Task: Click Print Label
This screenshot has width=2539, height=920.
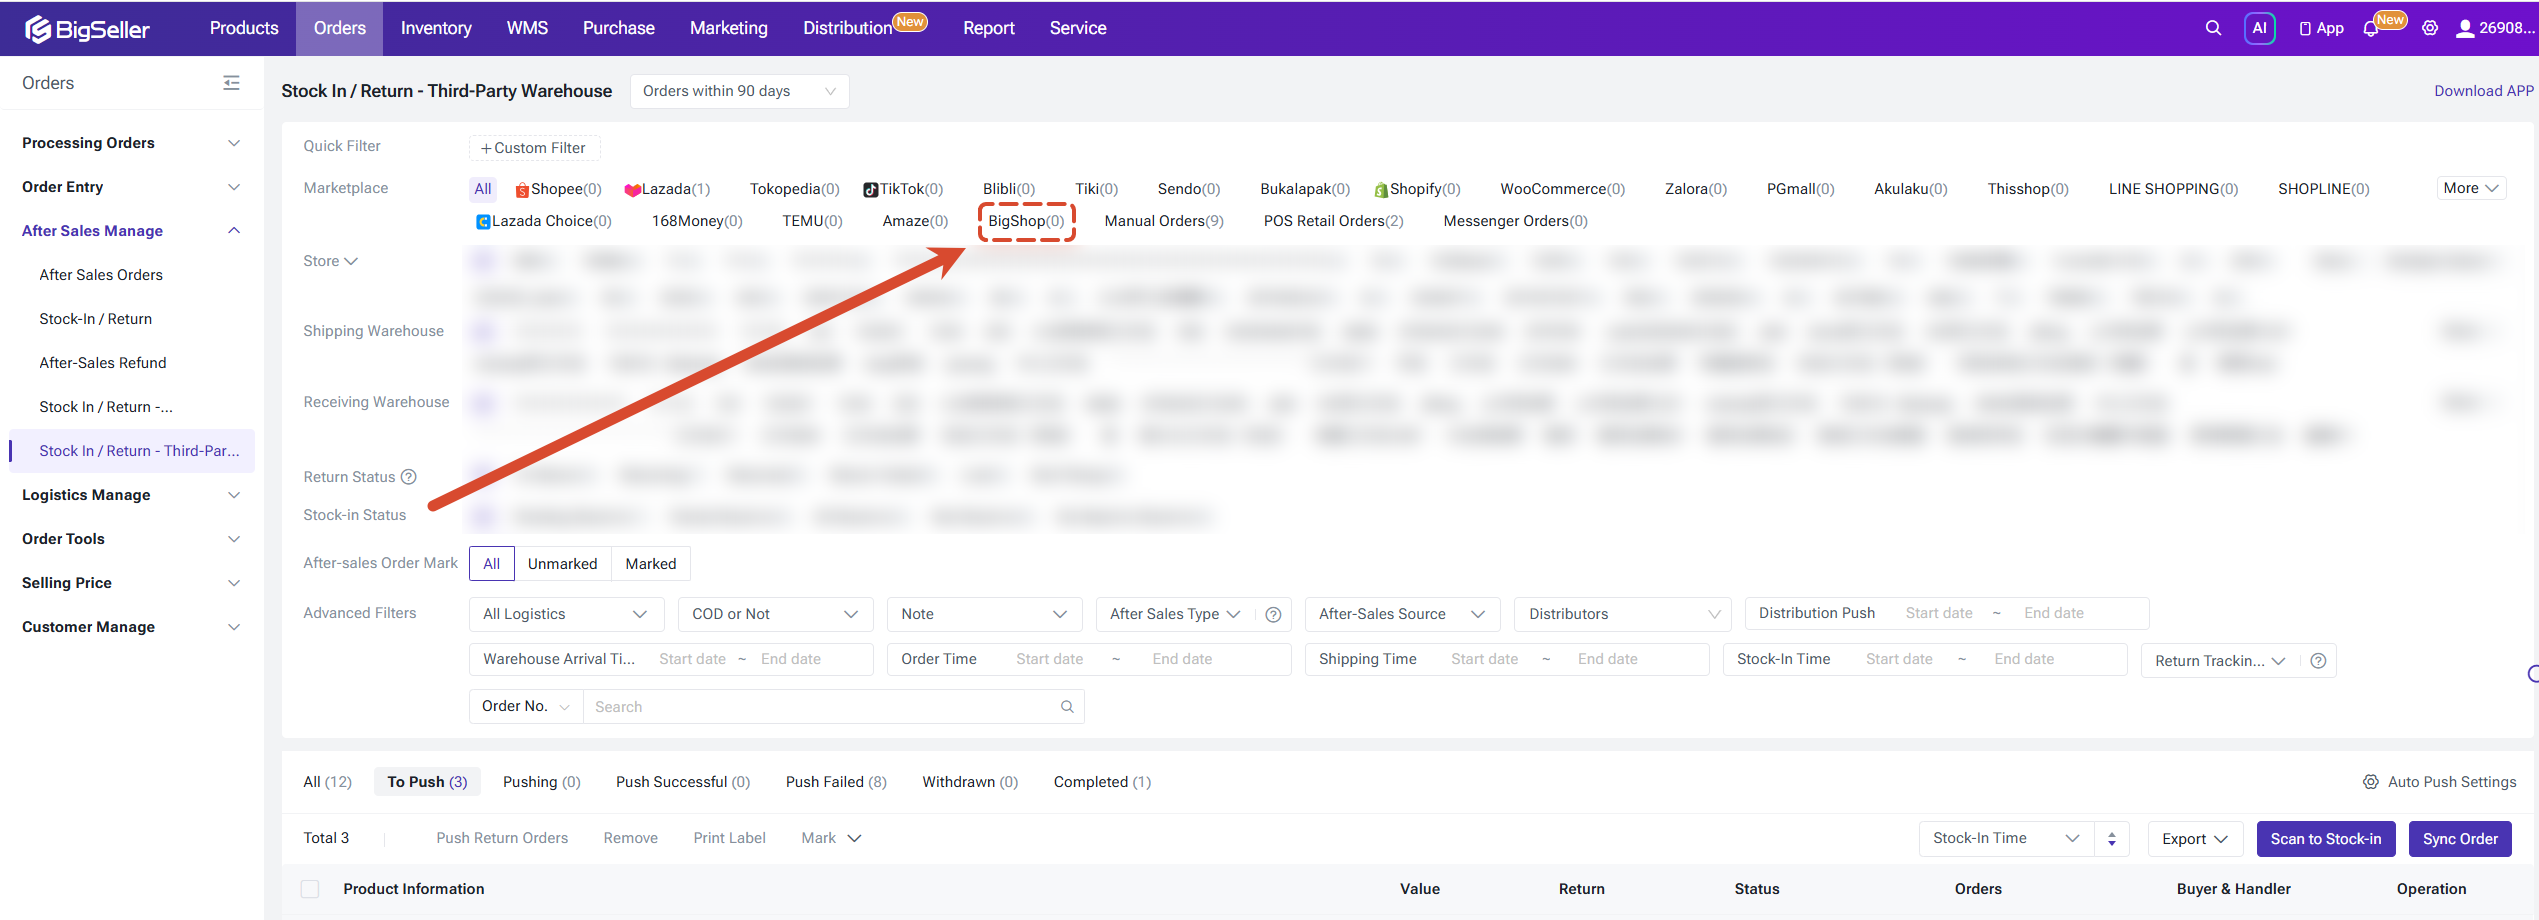Action: [730, 838]
